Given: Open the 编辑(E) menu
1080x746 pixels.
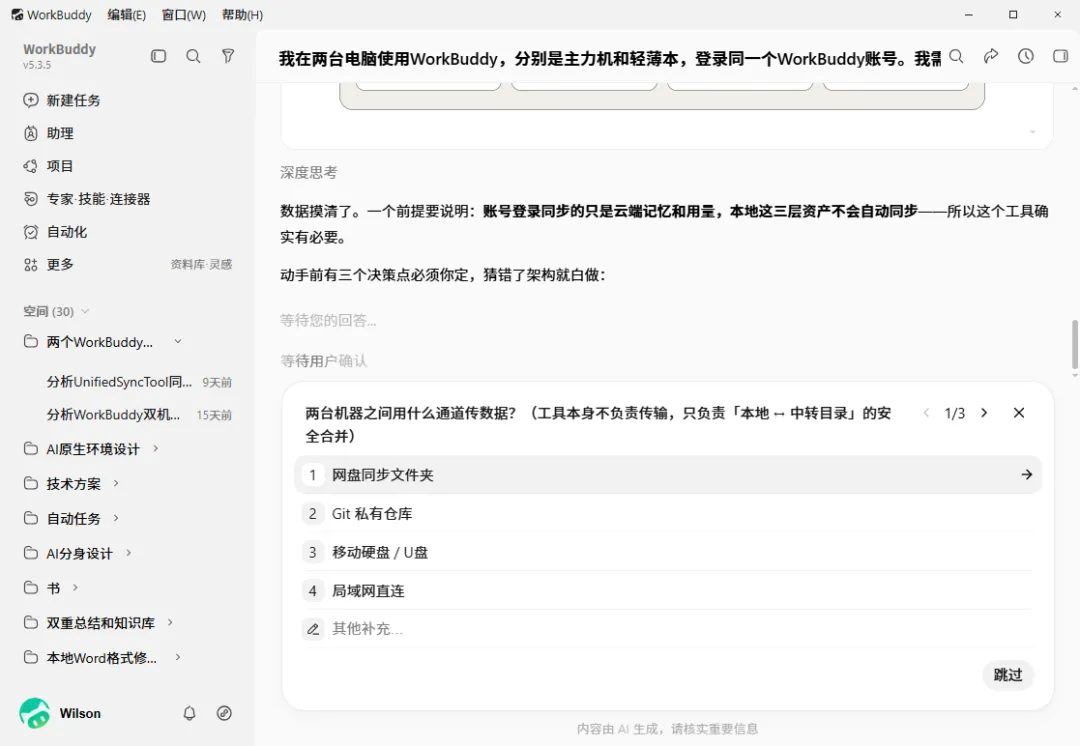Looking at the screenshot, I should (x=127, y=15).
